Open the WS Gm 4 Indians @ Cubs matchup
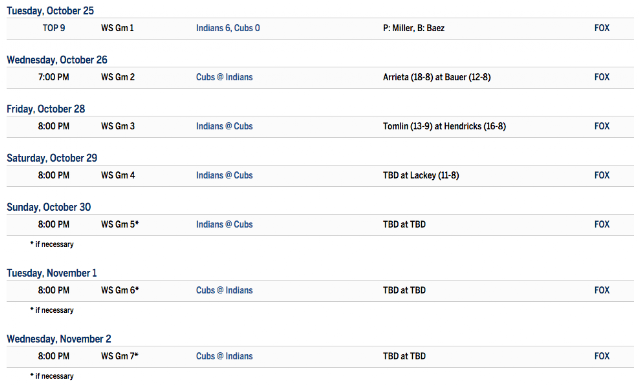640x386 pixels. [x=224, y=175]
